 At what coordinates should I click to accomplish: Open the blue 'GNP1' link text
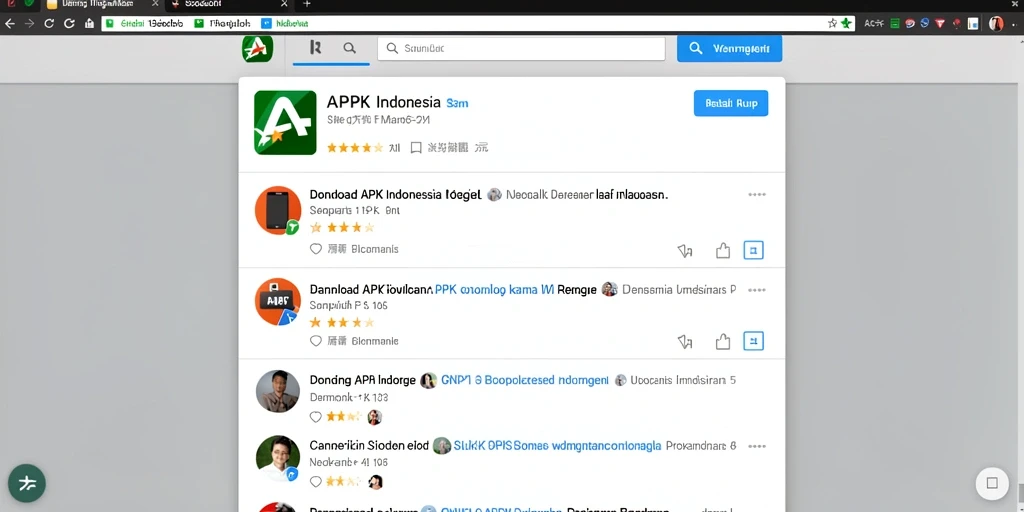525,380
